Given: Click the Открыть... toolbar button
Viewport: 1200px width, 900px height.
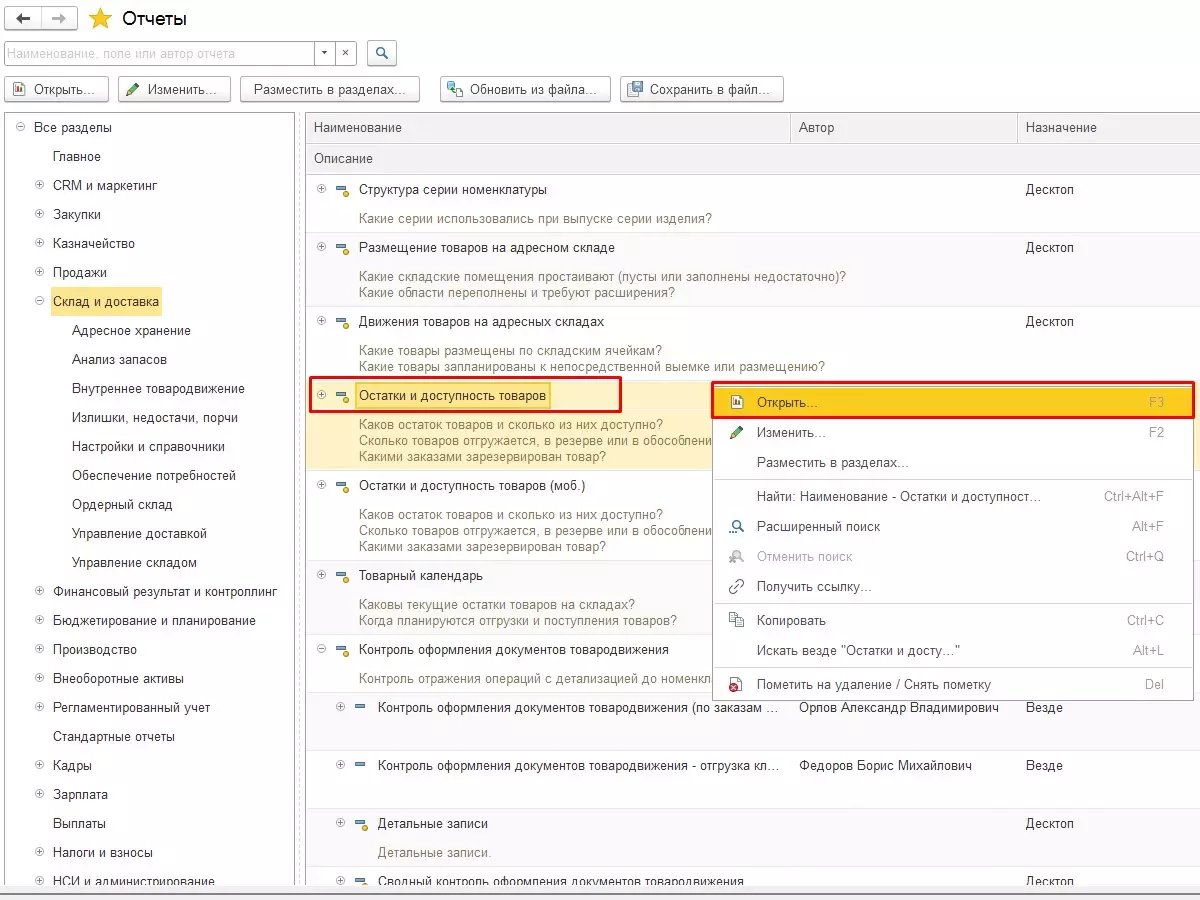Looking at the screenshot, I should (56, 89).
